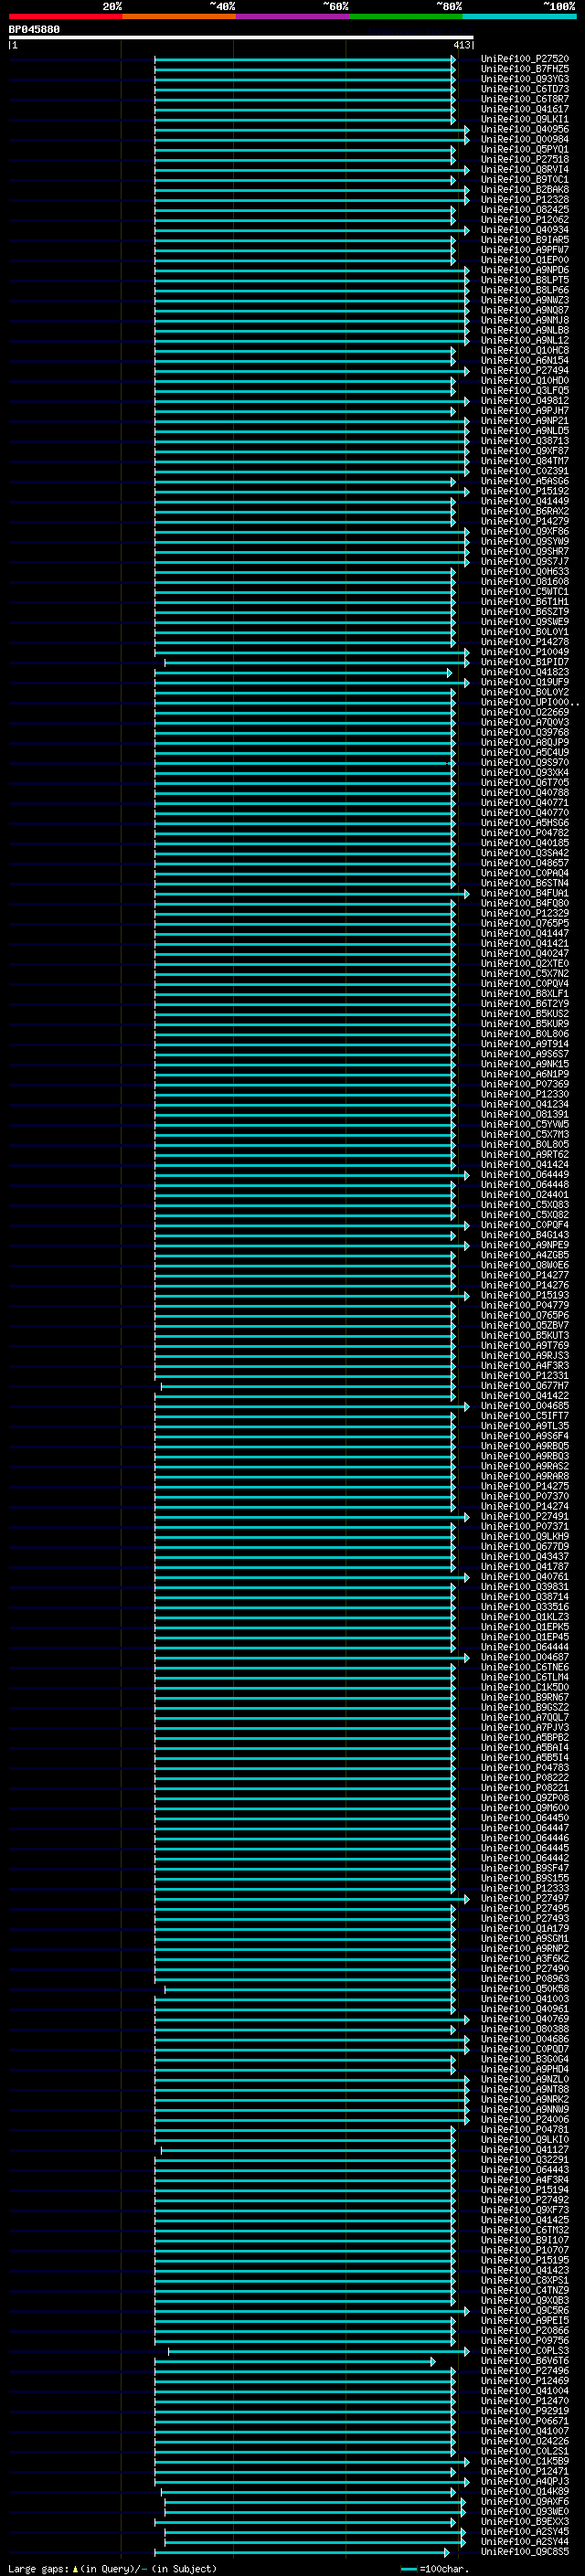Pick the UniRef100_Q41823 row label
This screenshot has height=2576, width=585.
[525, 673]
